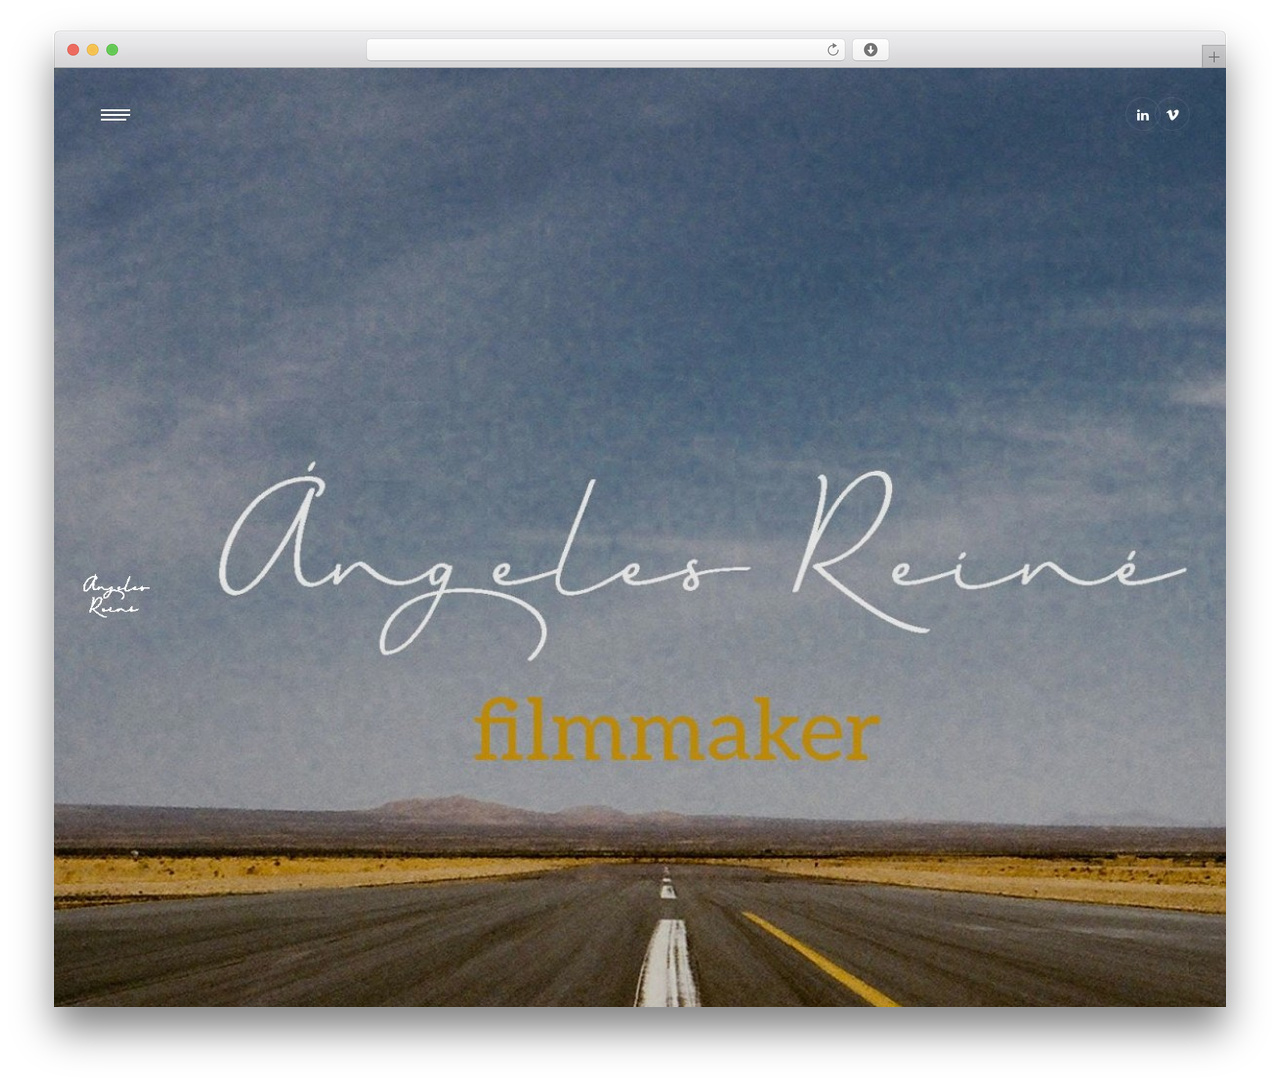Viewport: 1280px width, 1084px height.
Task: Click the yellow filmmaker heading
Action: [x=676, y=730]
